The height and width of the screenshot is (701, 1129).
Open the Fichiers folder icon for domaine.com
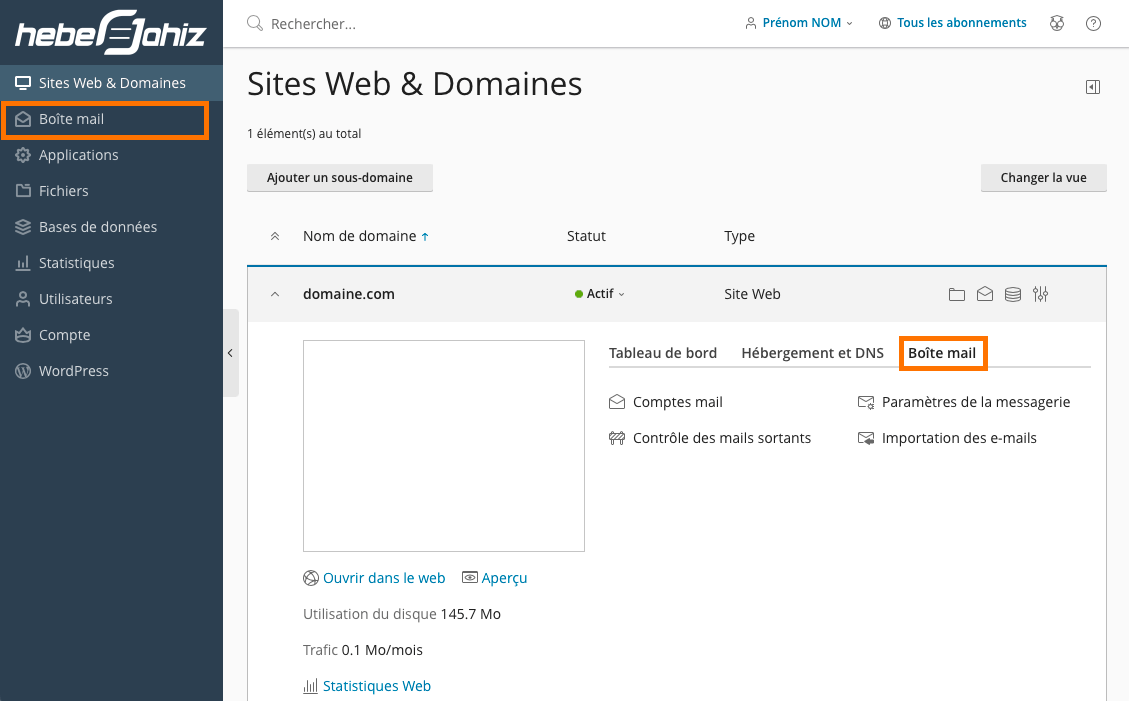pos(957,294)
